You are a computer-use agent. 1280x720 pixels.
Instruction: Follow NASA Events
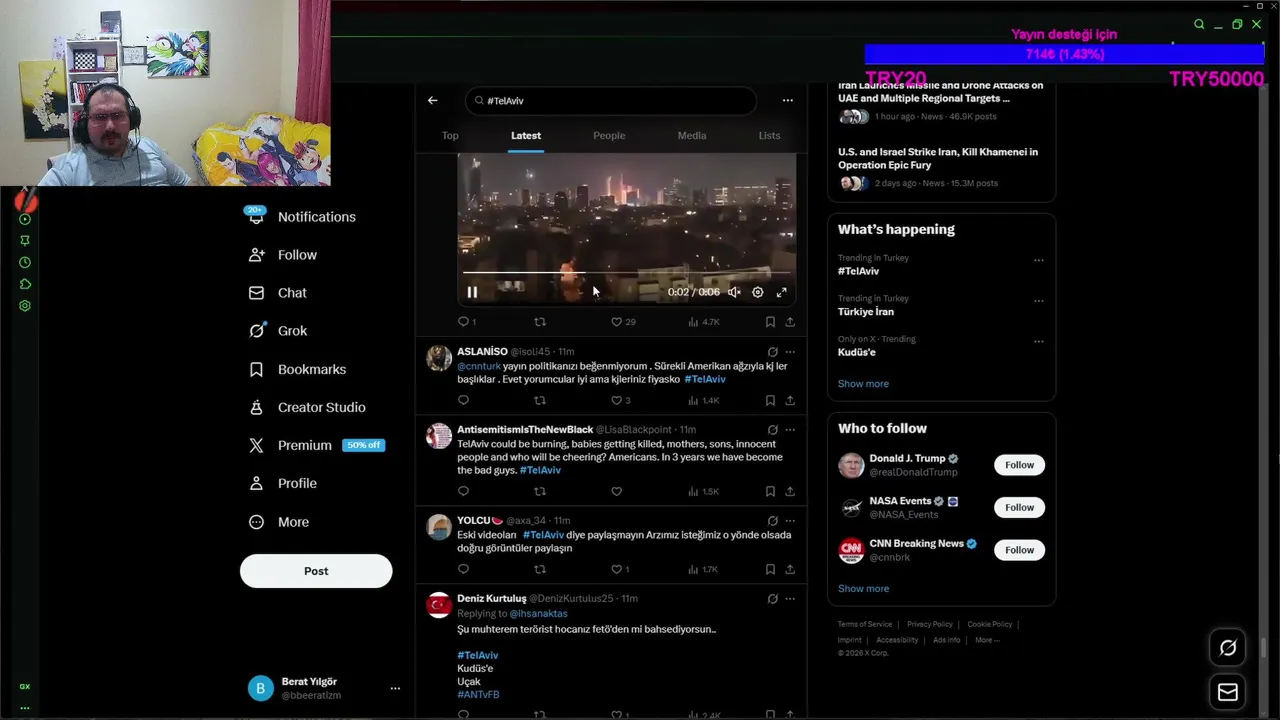tap(1019, 507)
